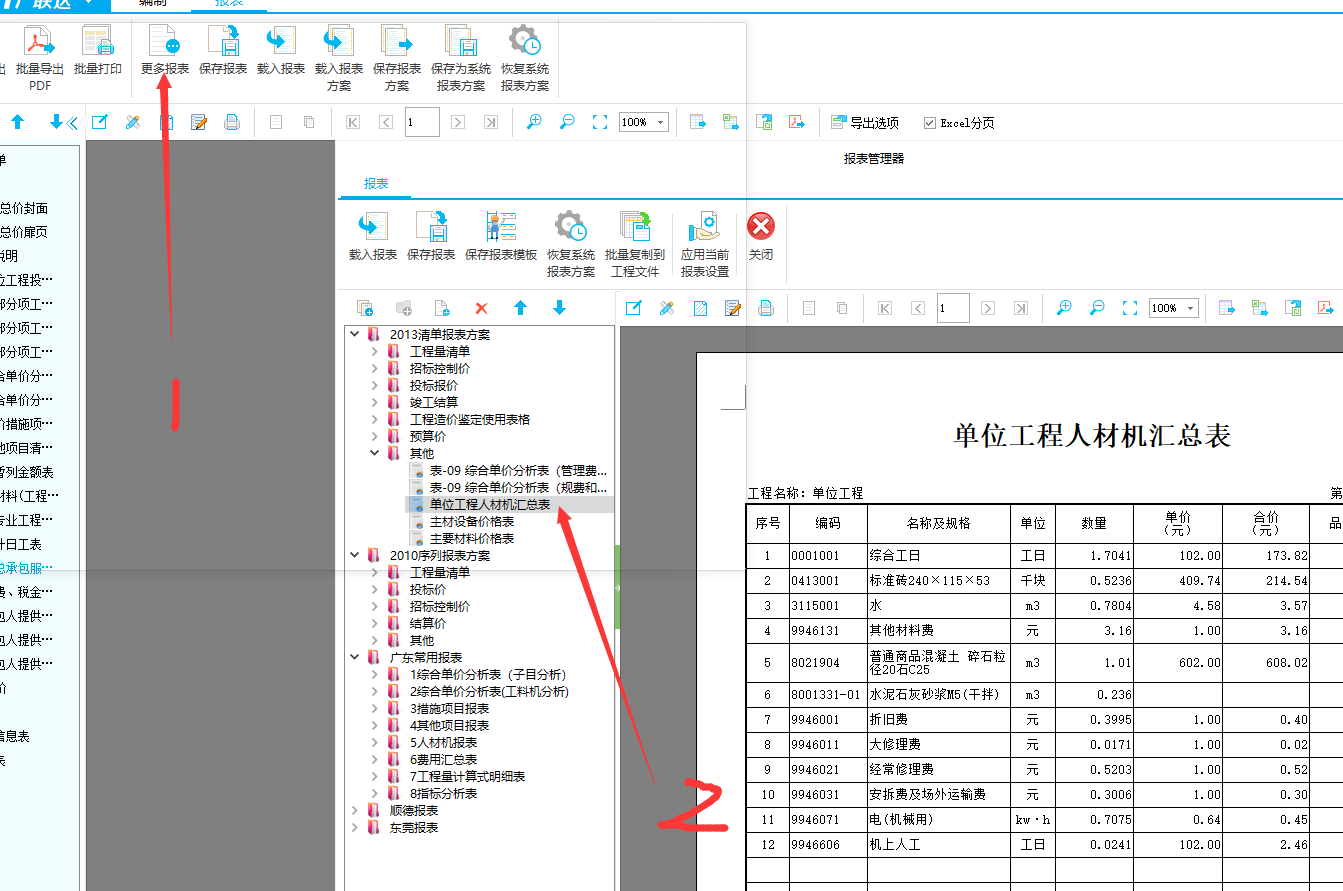1343x891 pixels.
Task: Switch to 报表 tab in 报表管理器
Action: coord(376,184)
